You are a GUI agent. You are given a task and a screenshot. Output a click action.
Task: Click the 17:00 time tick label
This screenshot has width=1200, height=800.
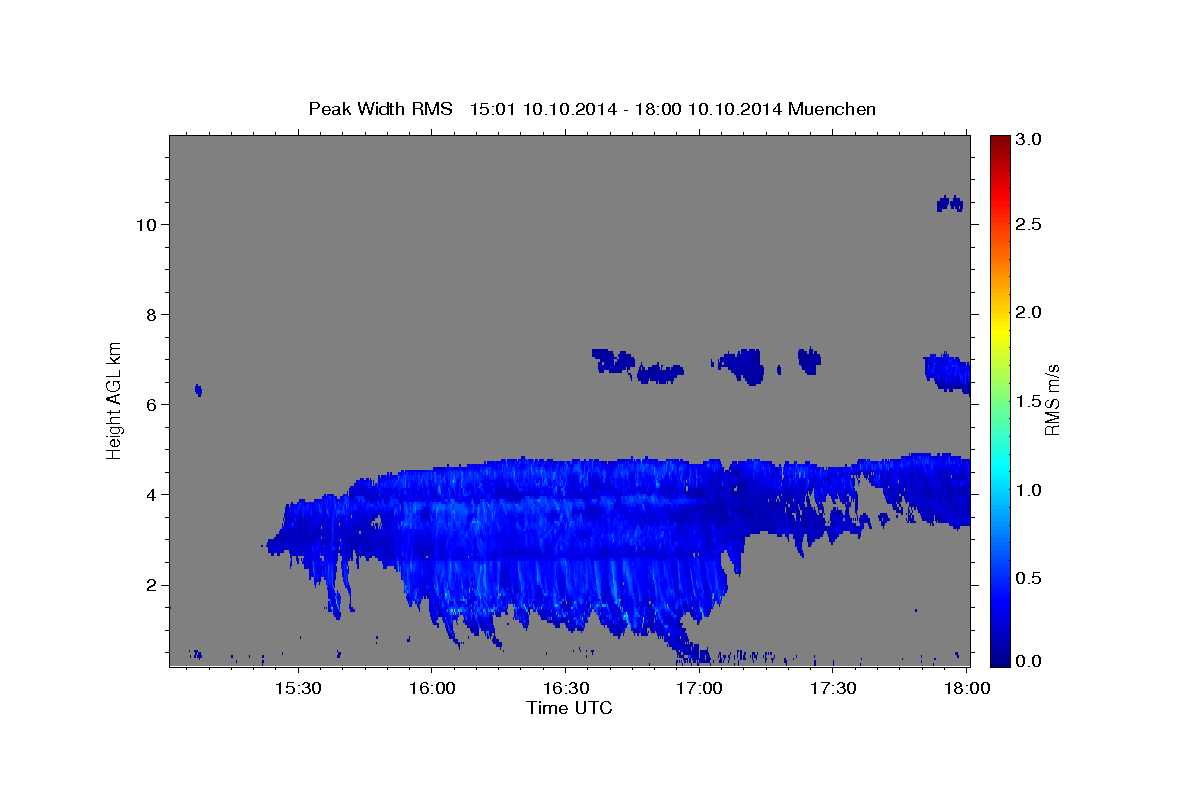(x=699, y=689)
